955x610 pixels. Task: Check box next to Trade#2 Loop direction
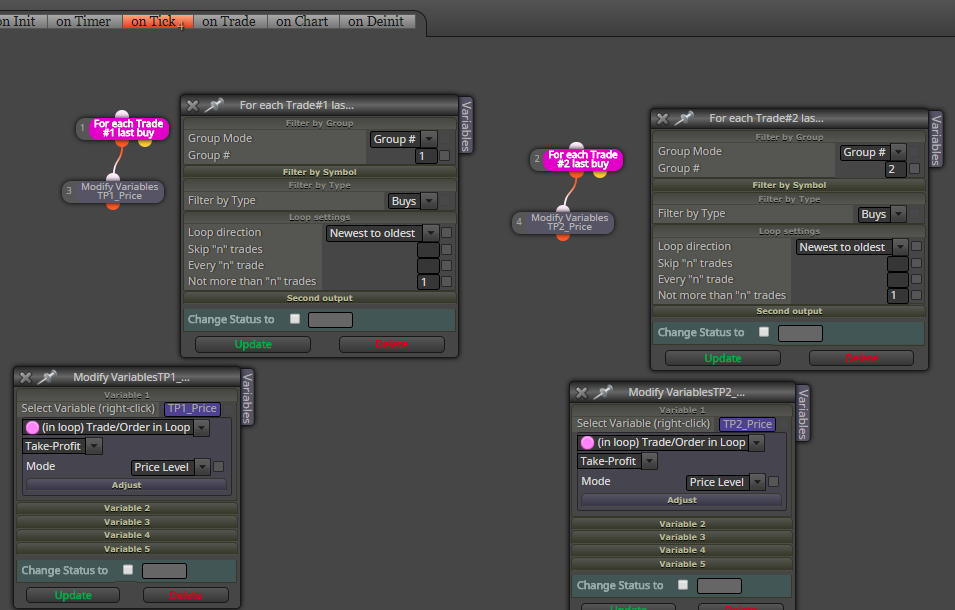click(916, 247)
